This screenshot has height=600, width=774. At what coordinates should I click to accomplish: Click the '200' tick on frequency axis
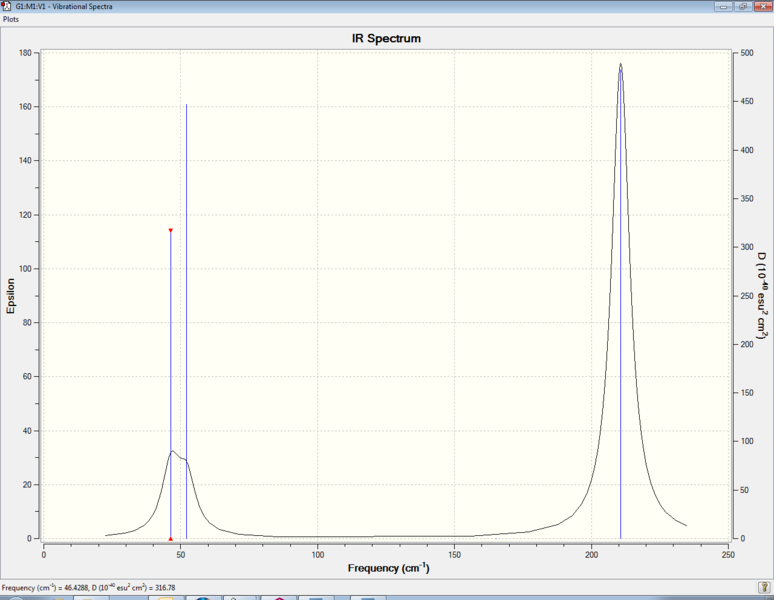[x=591, y=555]
